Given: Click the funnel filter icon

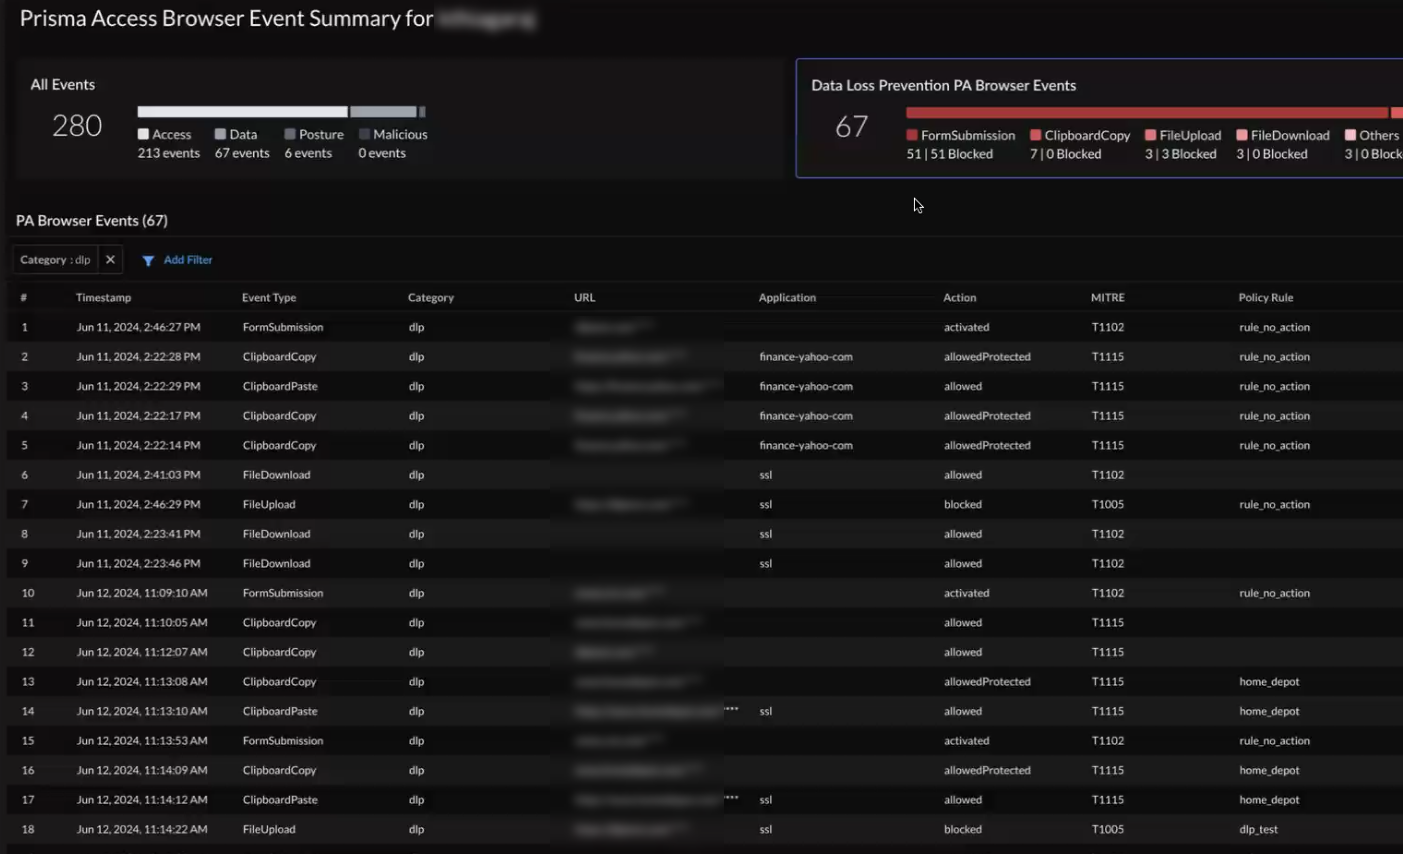Looking at the screenshot, I should pos(148,261).
